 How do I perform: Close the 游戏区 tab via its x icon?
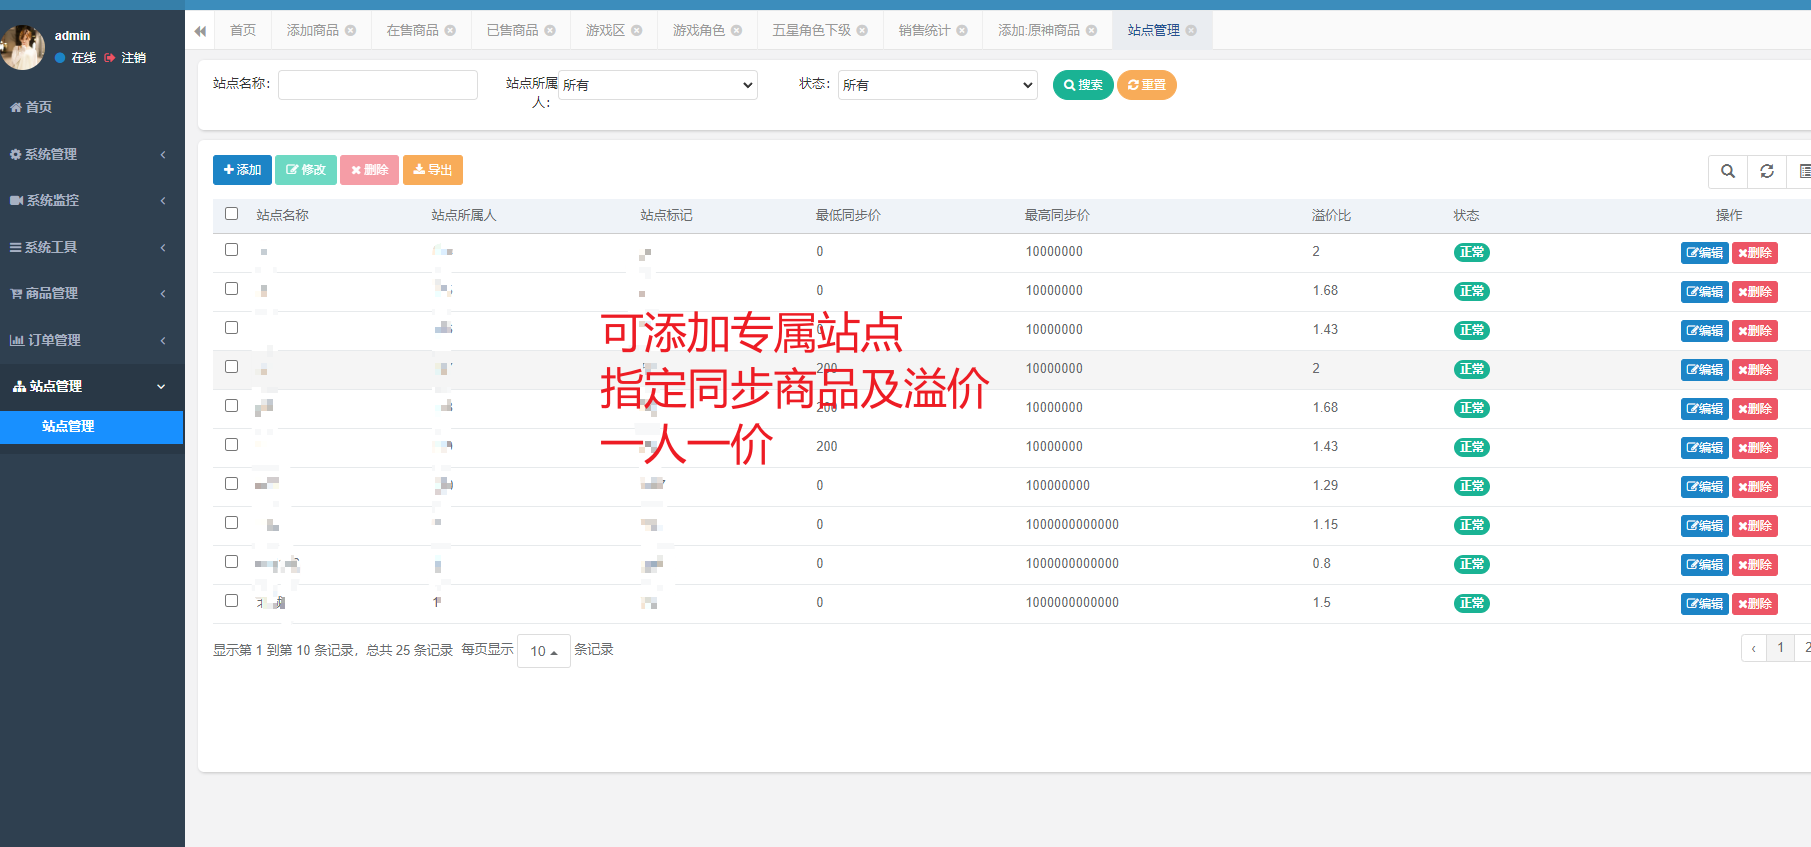coord(637,31)
